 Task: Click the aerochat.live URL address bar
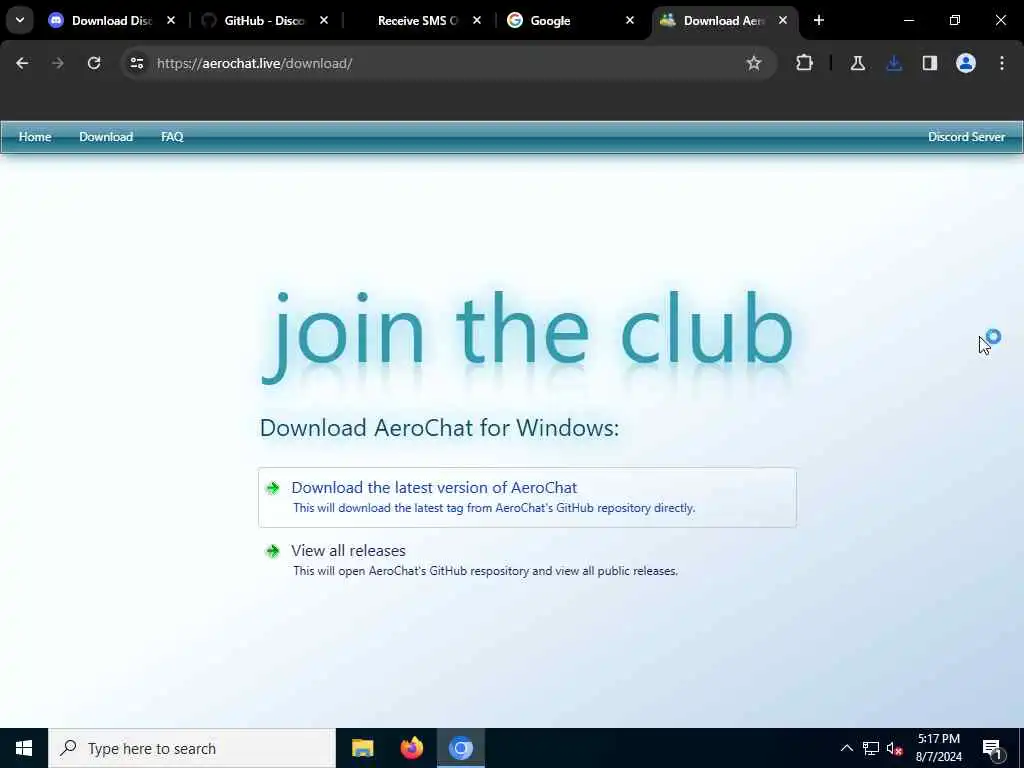(x=447, y=63)
